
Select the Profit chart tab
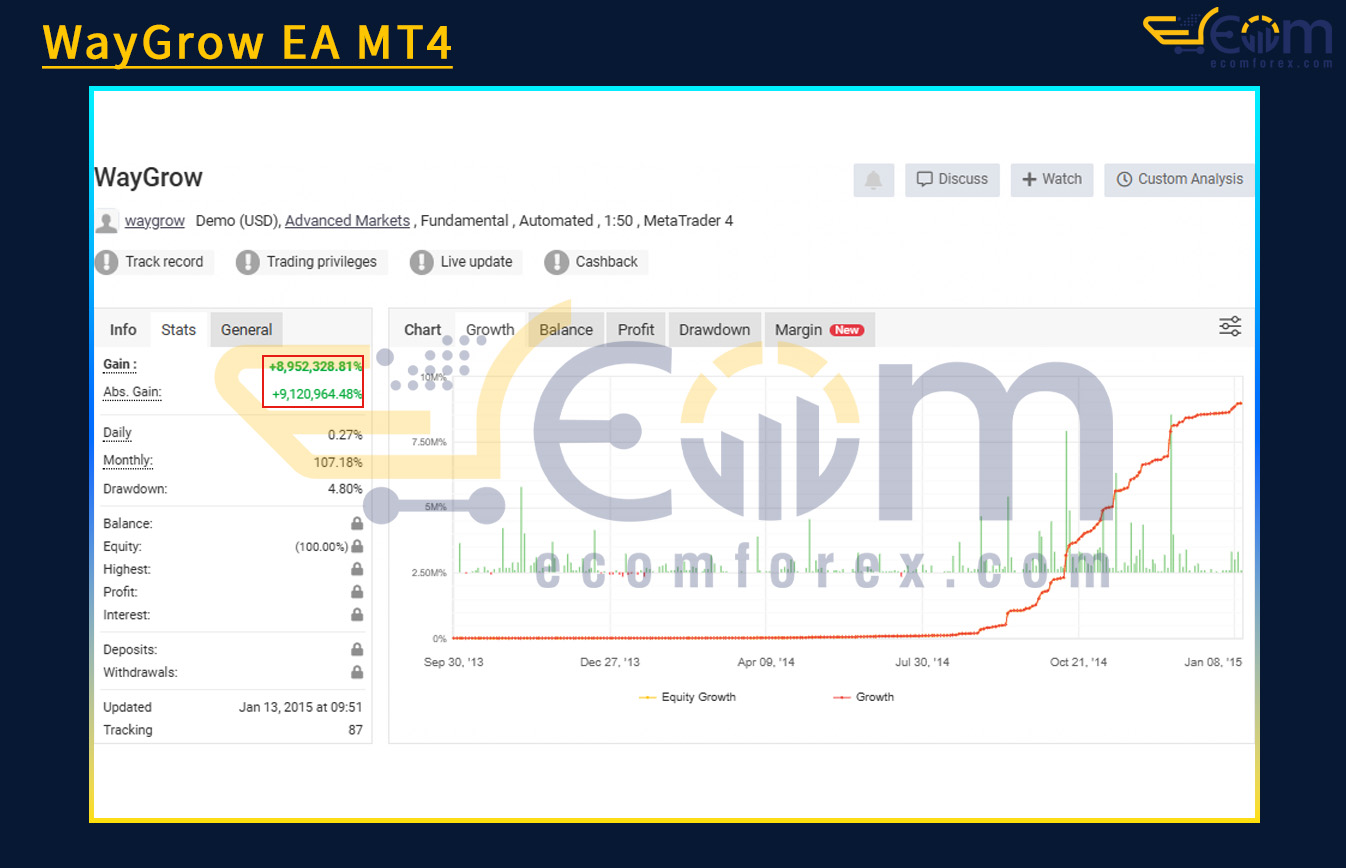(636, 330)
